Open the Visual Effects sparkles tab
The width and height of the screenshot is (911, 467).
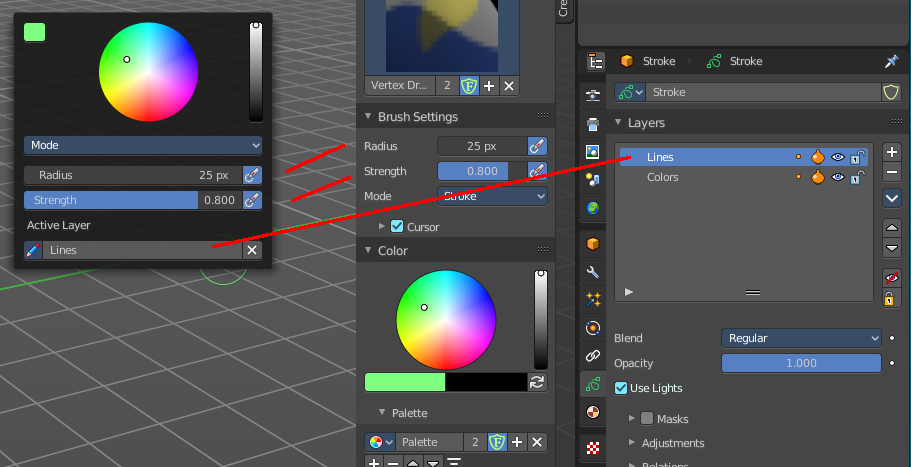tap(593, 300)
